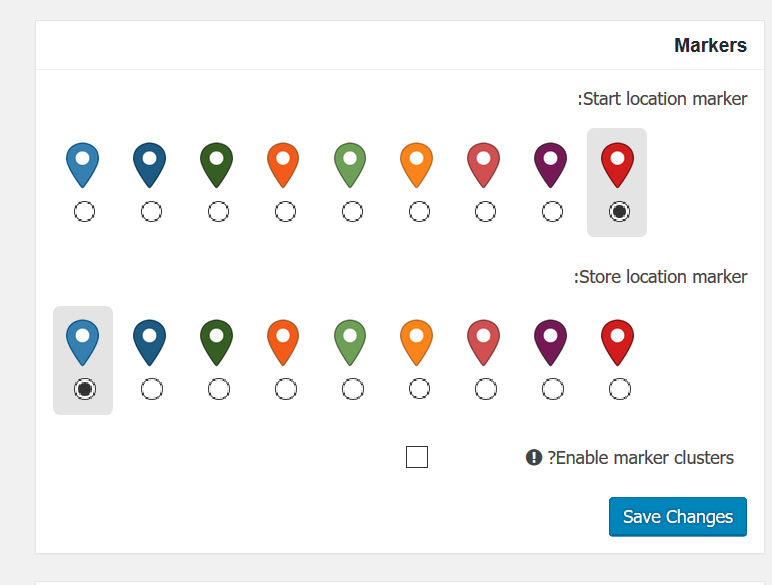The height and width of the screenshot is (585, 772).
Task: Click the dark orange store location marker icon
Action: click(x=283, y=343)
